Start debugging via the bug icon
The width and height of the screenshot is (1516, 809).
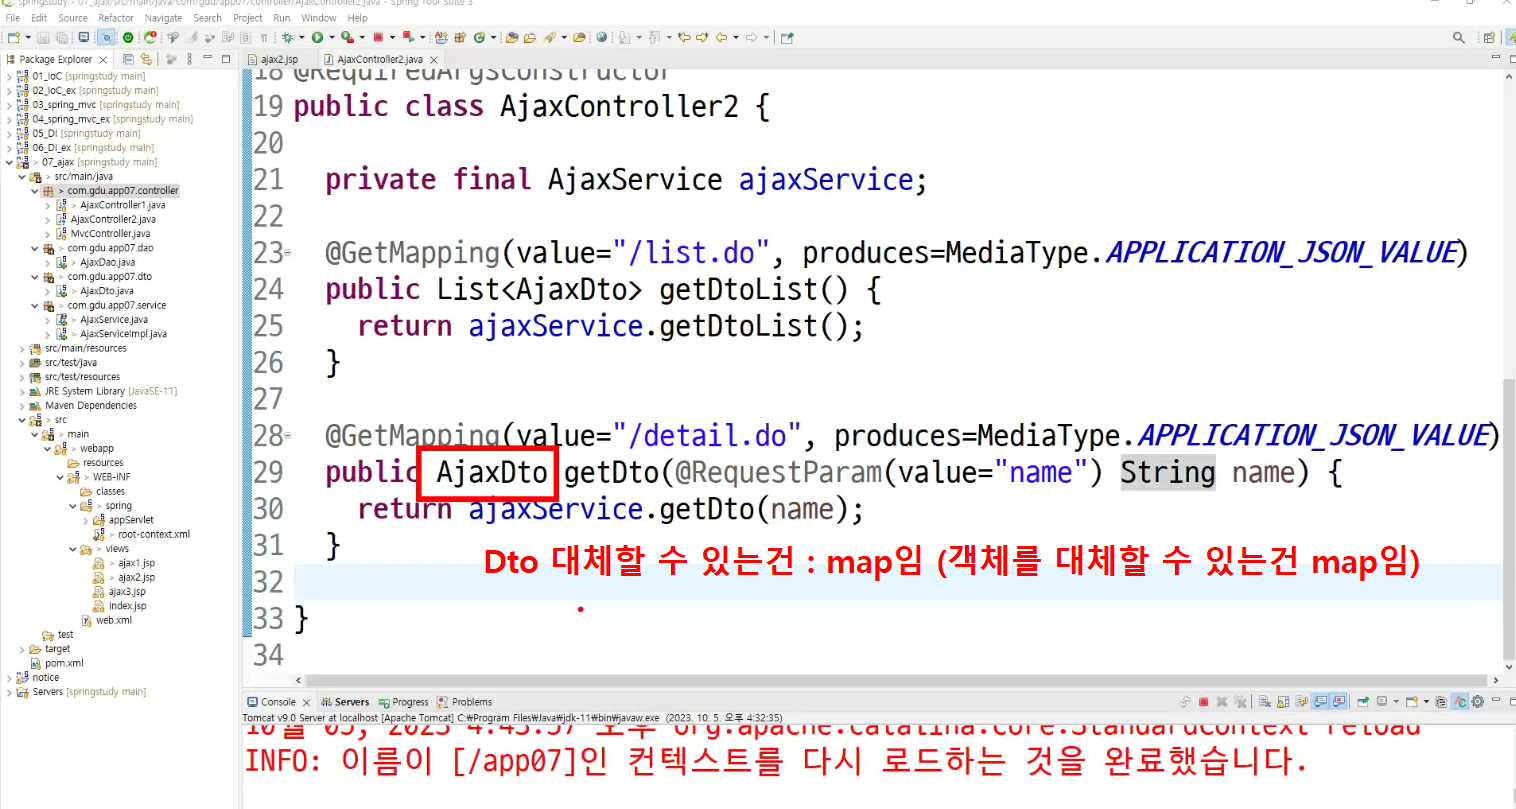288,37
